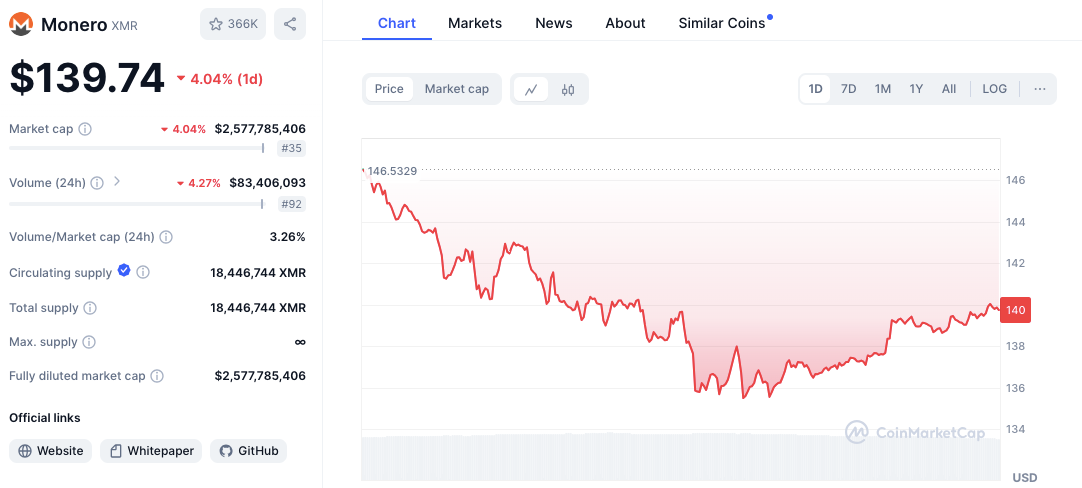Open the chart's three-dot more options menu
This screenshot has height=488, width=1082.
[1040, 89]
